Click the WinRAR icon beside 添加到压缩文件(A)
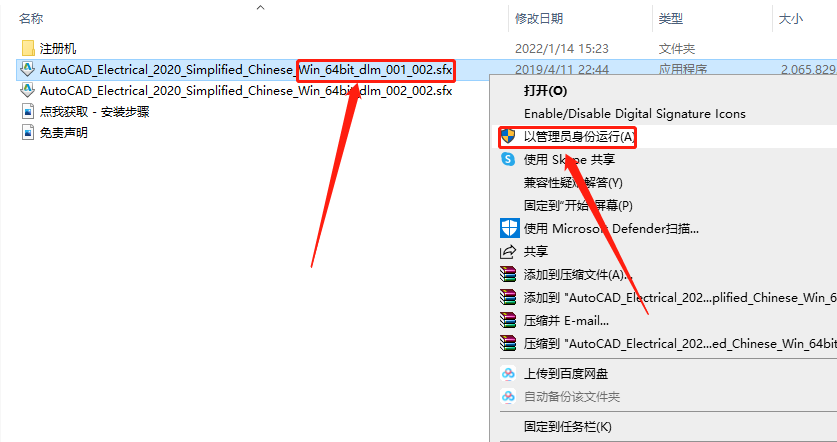Viewport: 837px width, 442px height. click(x=508, y=274)
